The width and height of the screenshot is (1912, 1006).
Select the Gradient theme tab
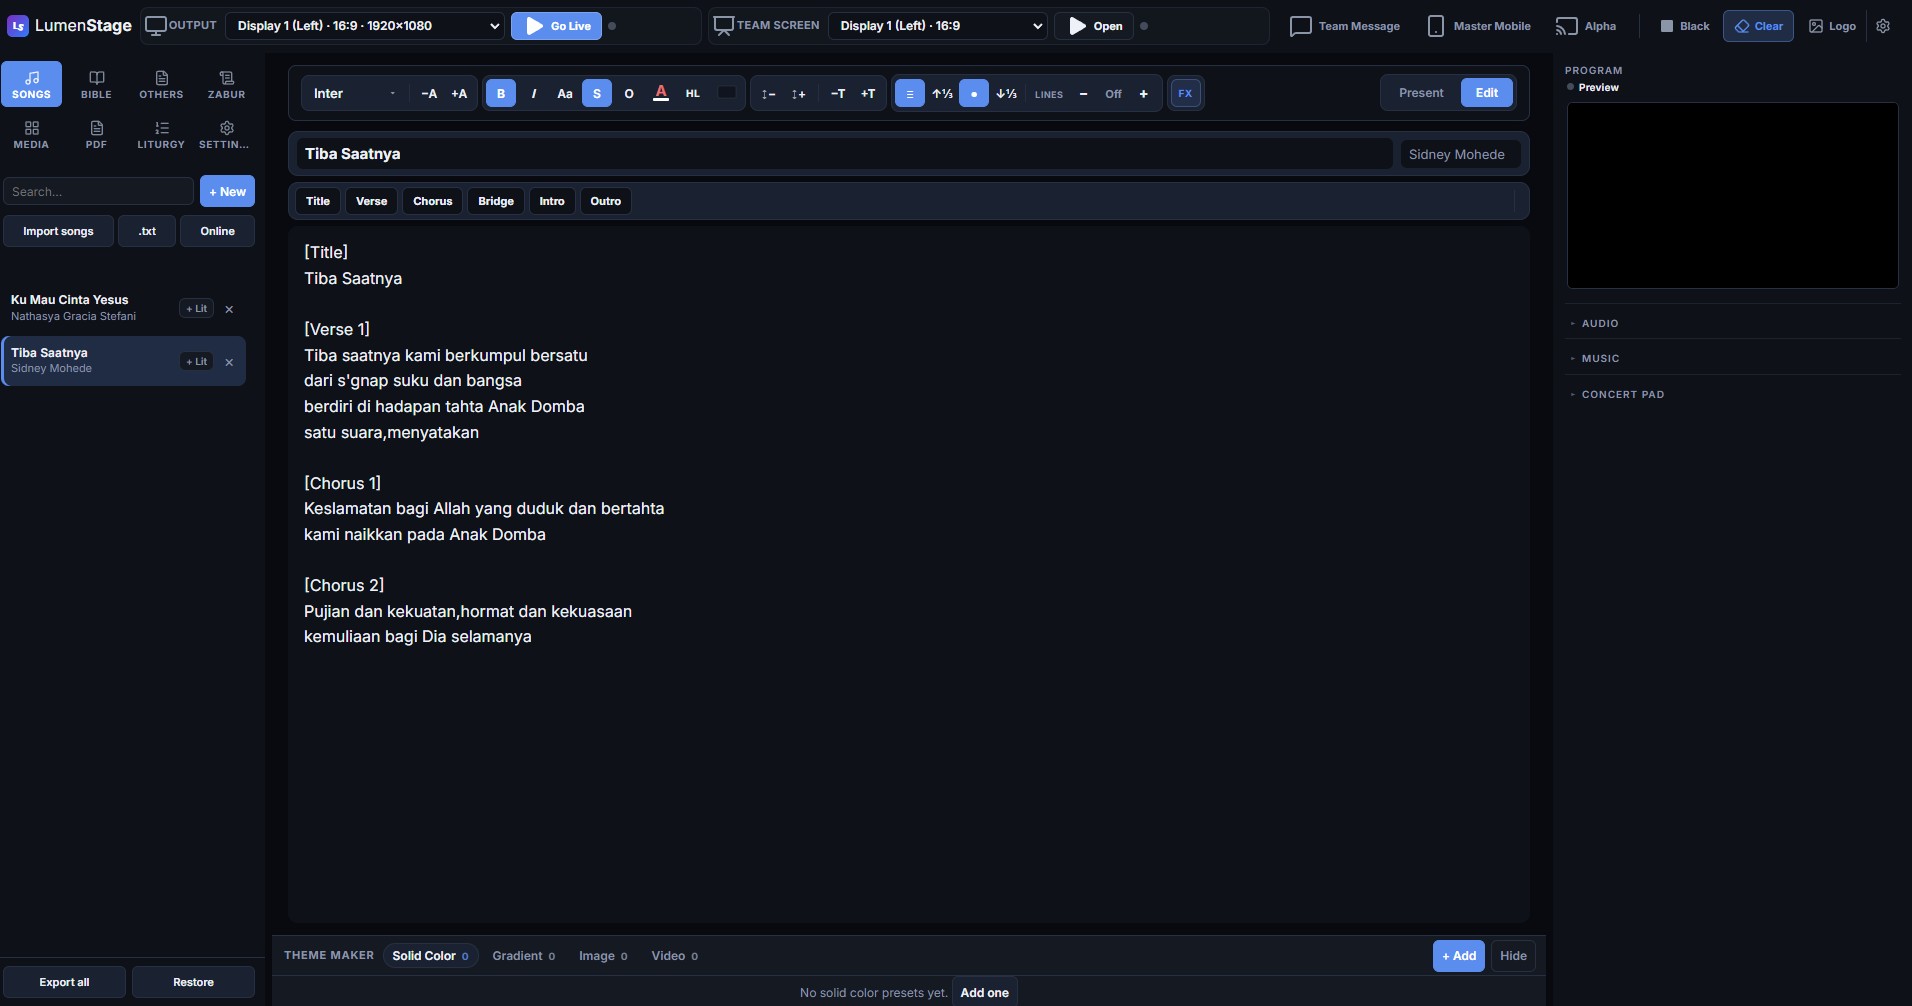[524, 956]
